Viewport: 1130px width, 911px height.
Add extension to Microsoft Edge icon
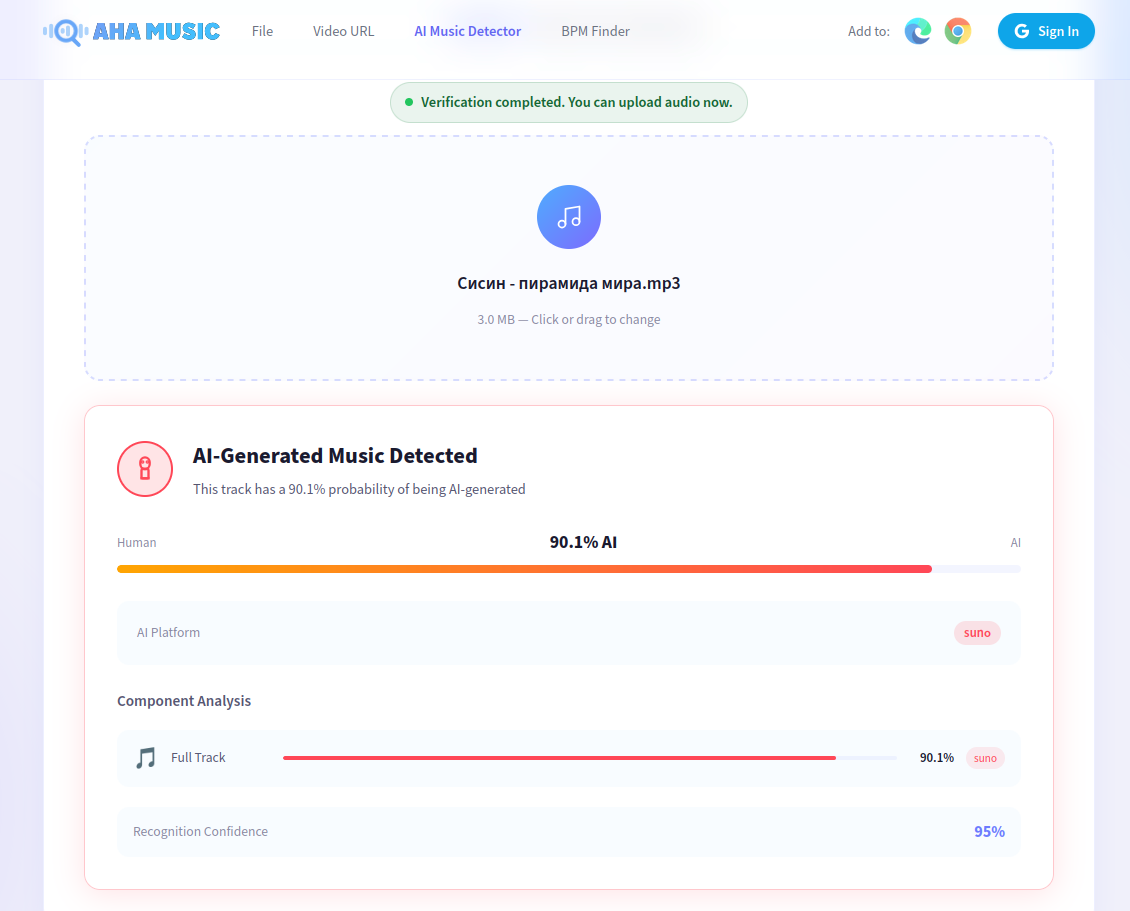[x=917, y=31]
